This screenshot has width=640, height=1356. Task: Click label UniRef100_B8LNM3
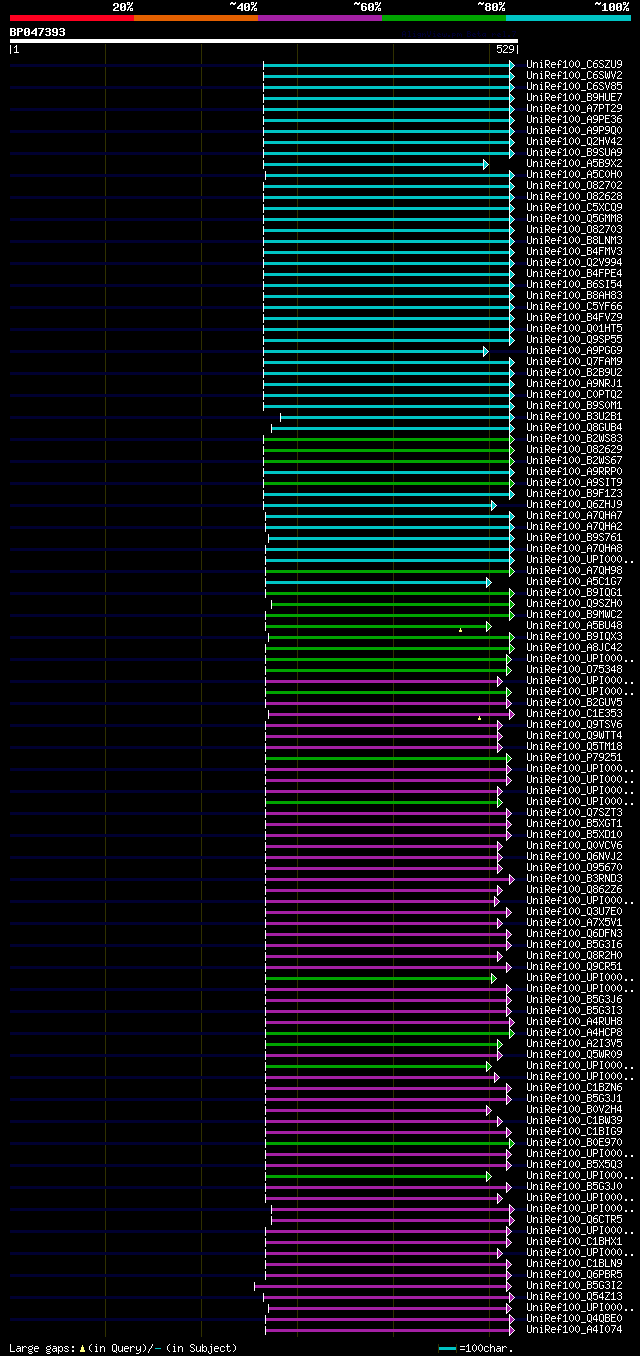[x=574, y=240]
